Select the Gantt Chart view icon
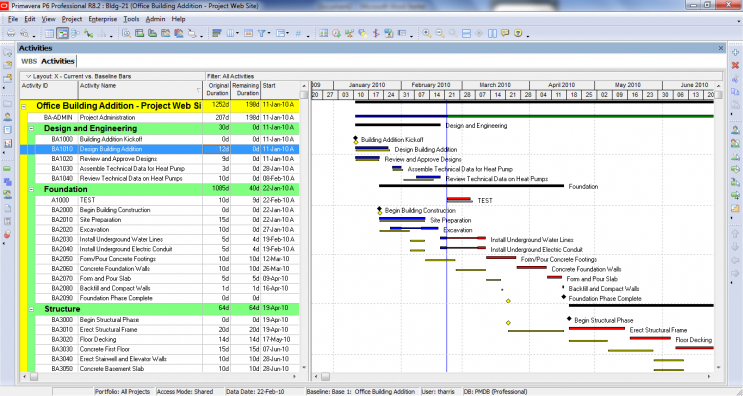 tap(62, 33)
